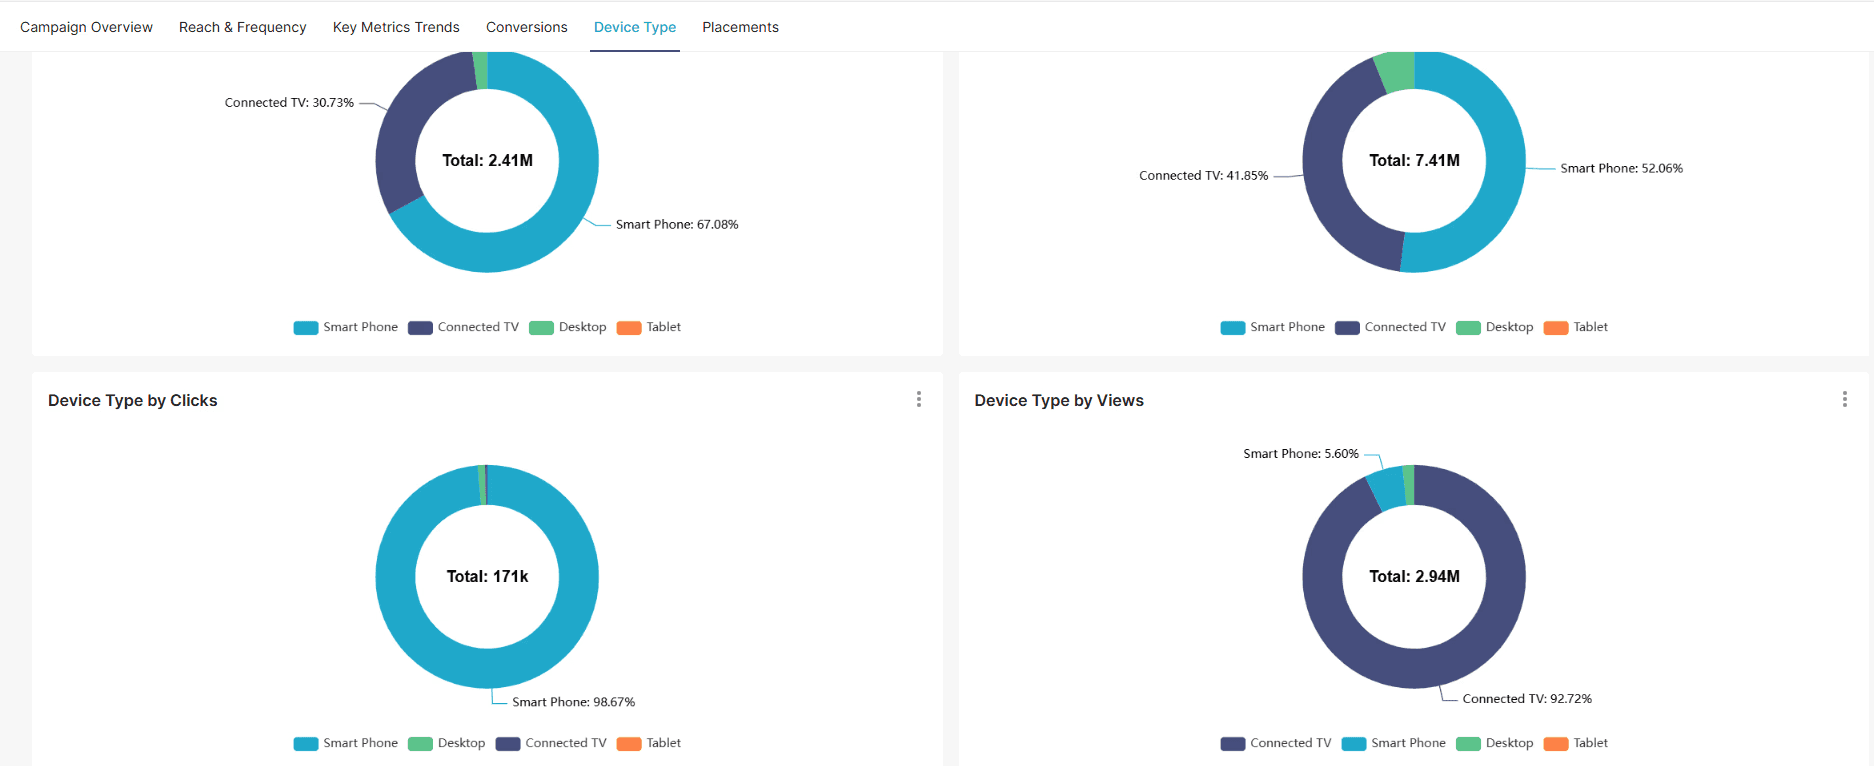Screen dimensions: 1874x766
Task: Select the Device Type tab
Action: tap(635, 27)
